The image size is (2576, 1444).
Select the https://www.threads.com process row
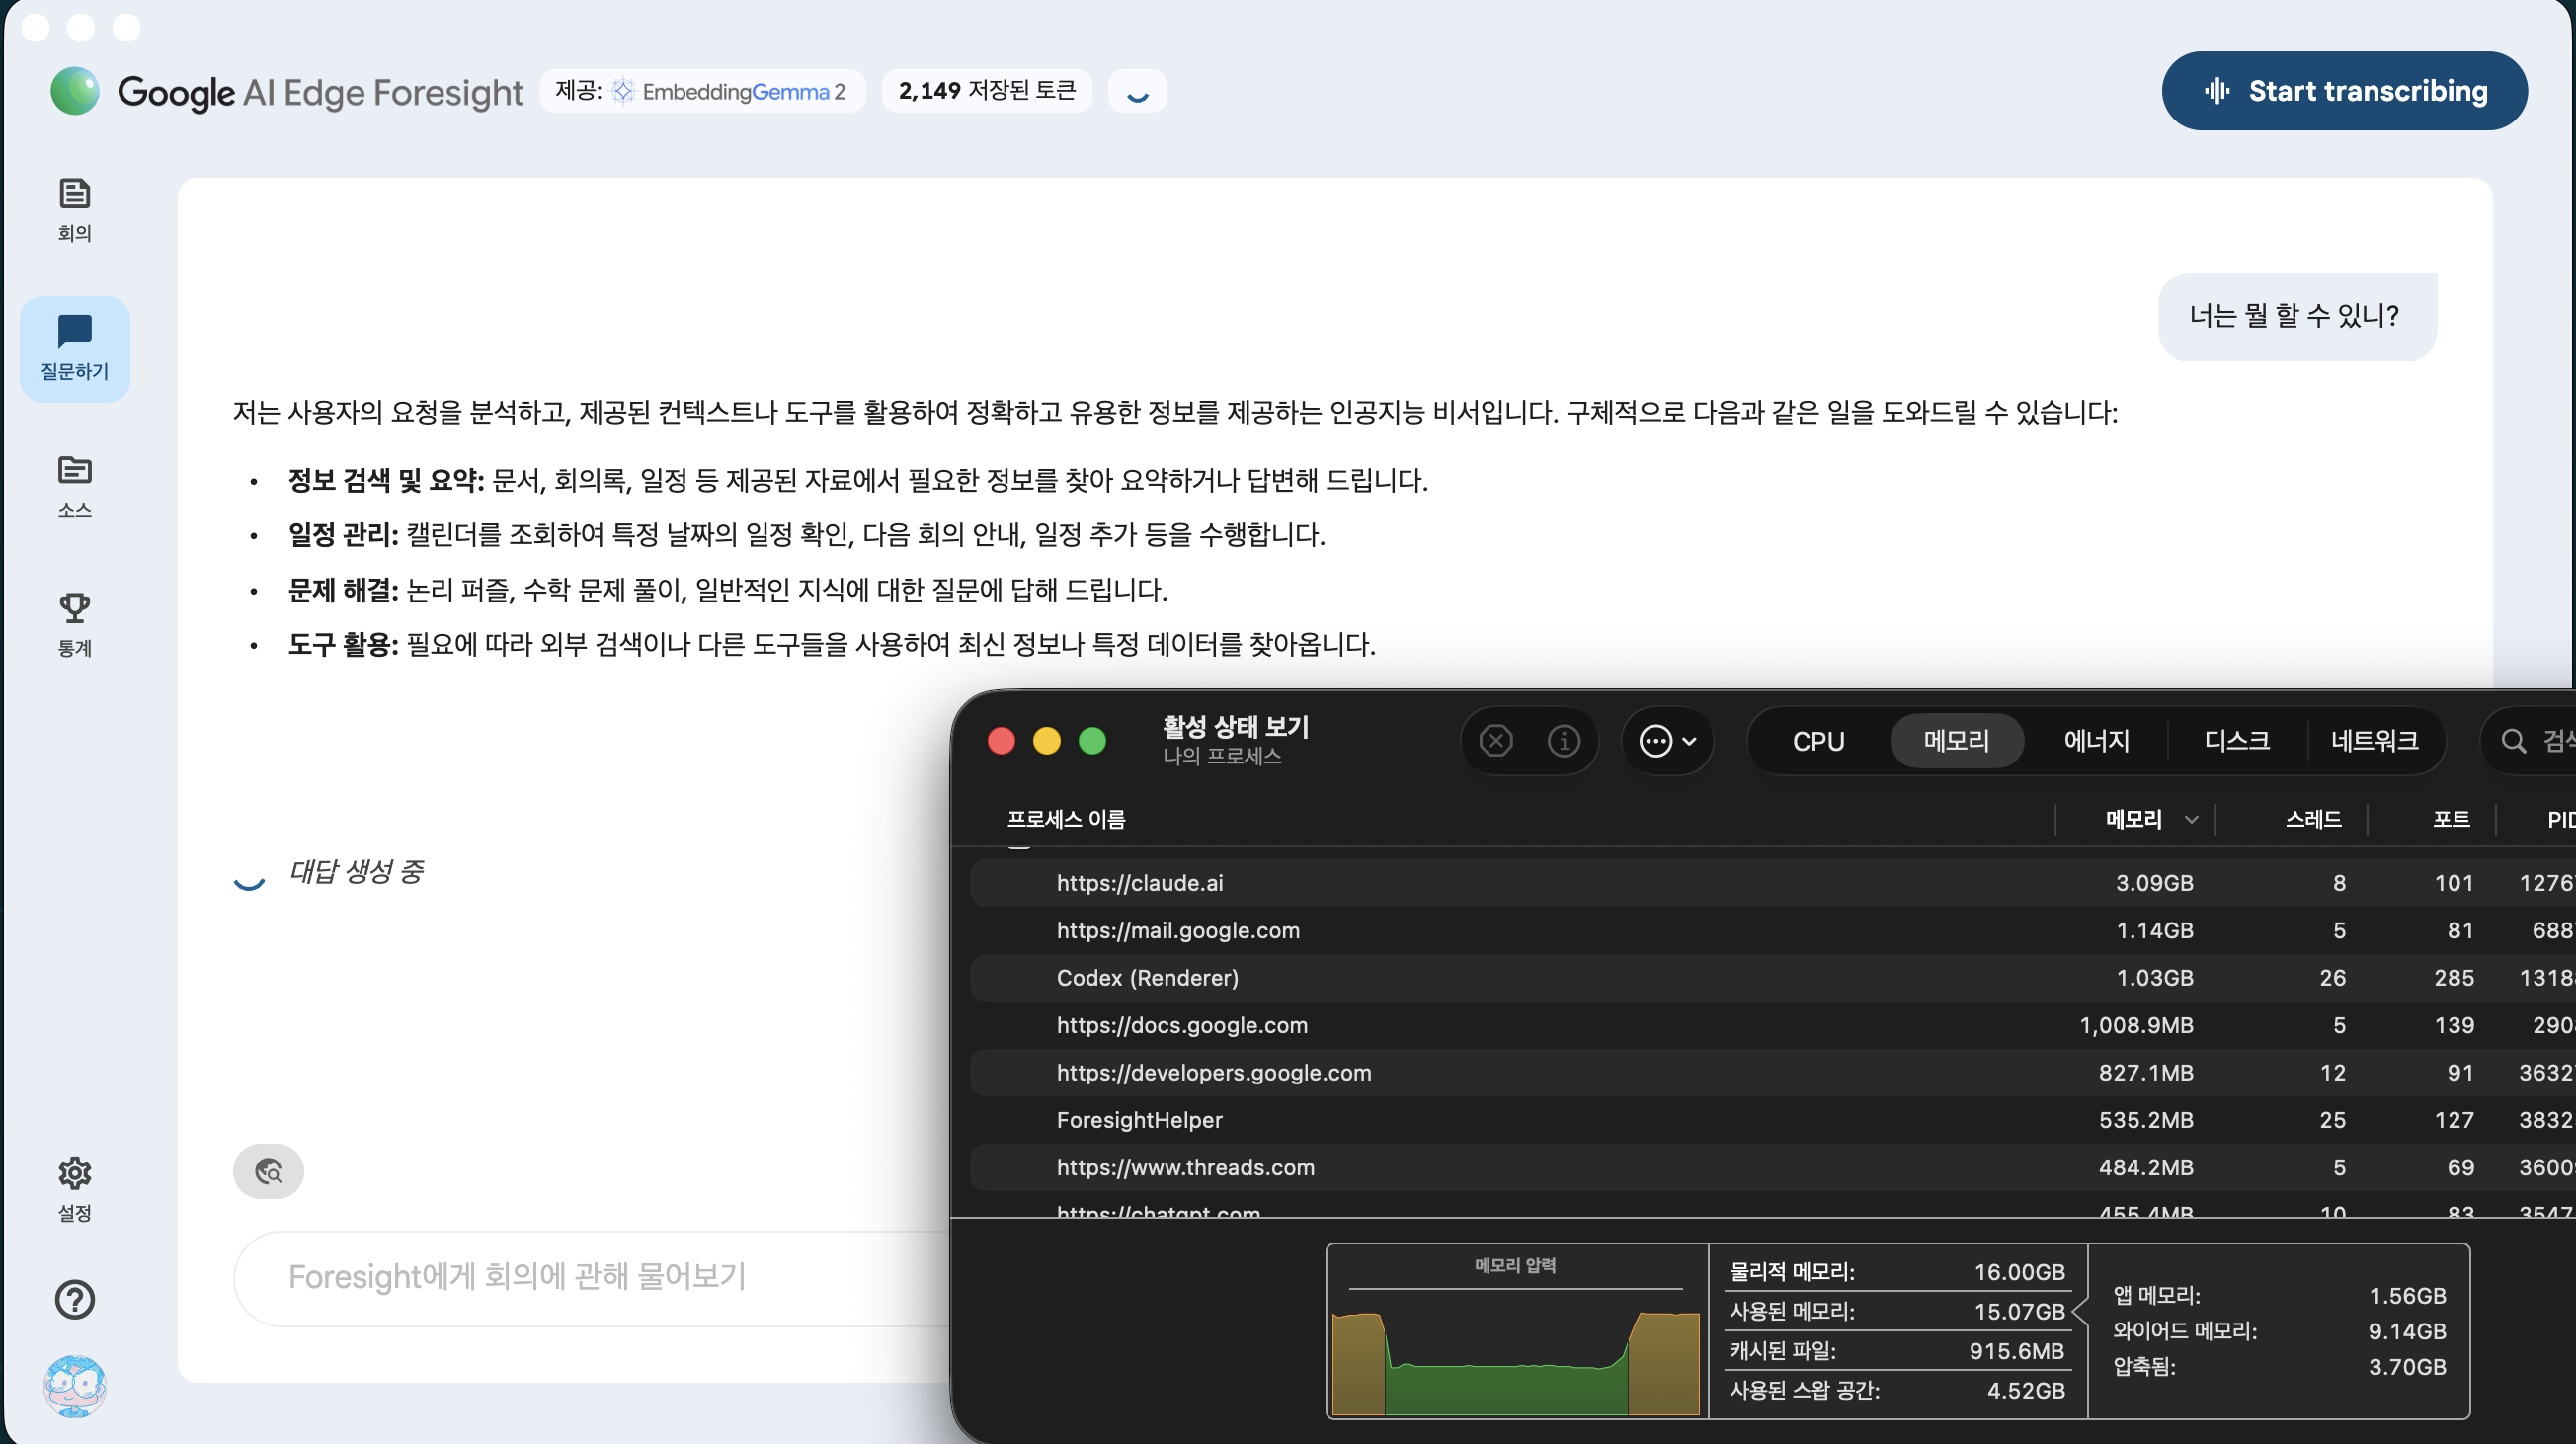(1771, 1168)
